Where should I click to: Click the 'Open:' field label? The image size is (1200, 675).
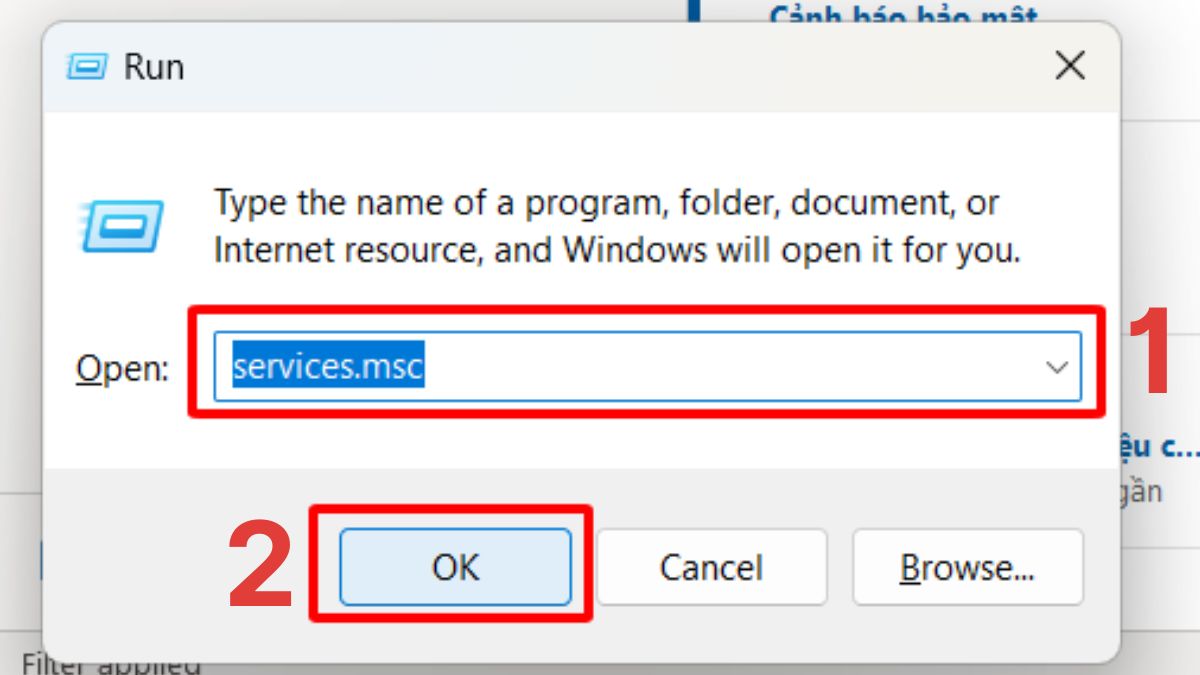point(122,369)
